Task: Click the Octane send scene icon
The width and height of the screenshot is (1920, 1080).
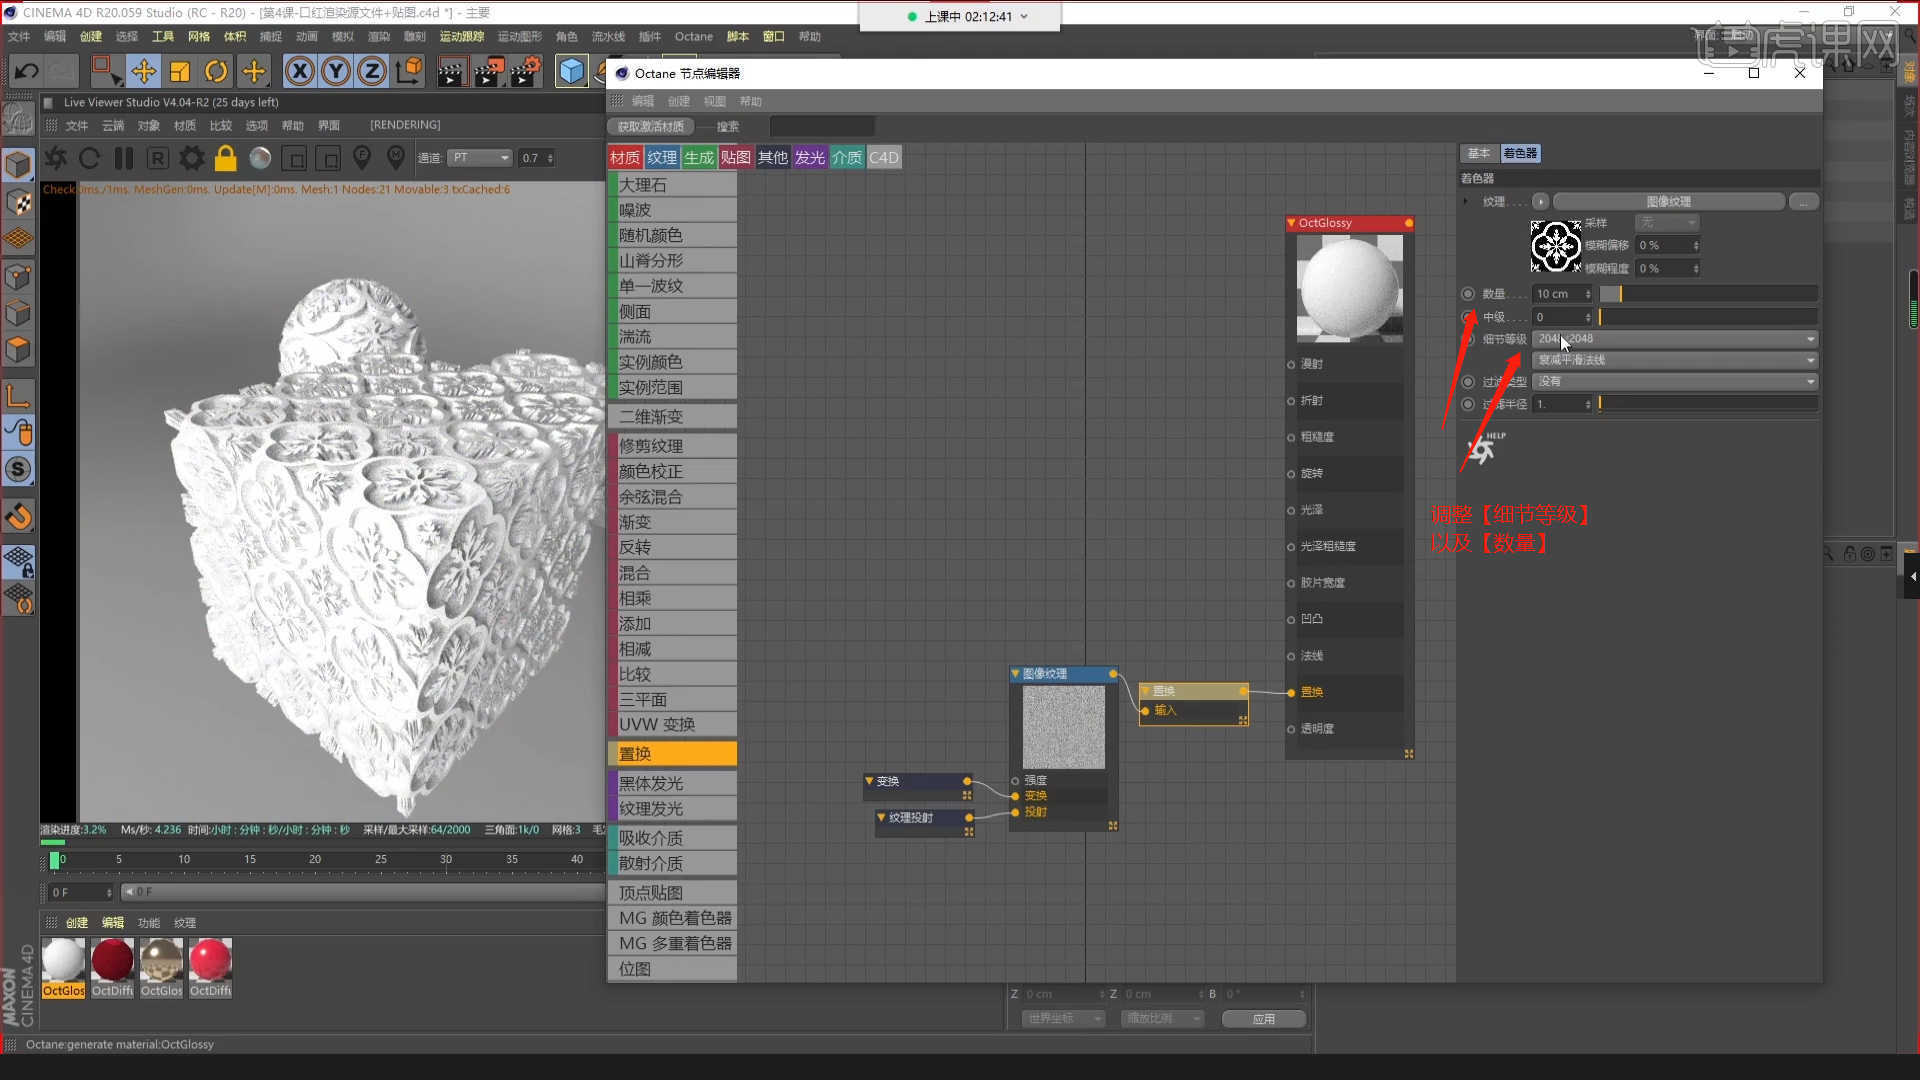Action: click(x=56, y=158)
